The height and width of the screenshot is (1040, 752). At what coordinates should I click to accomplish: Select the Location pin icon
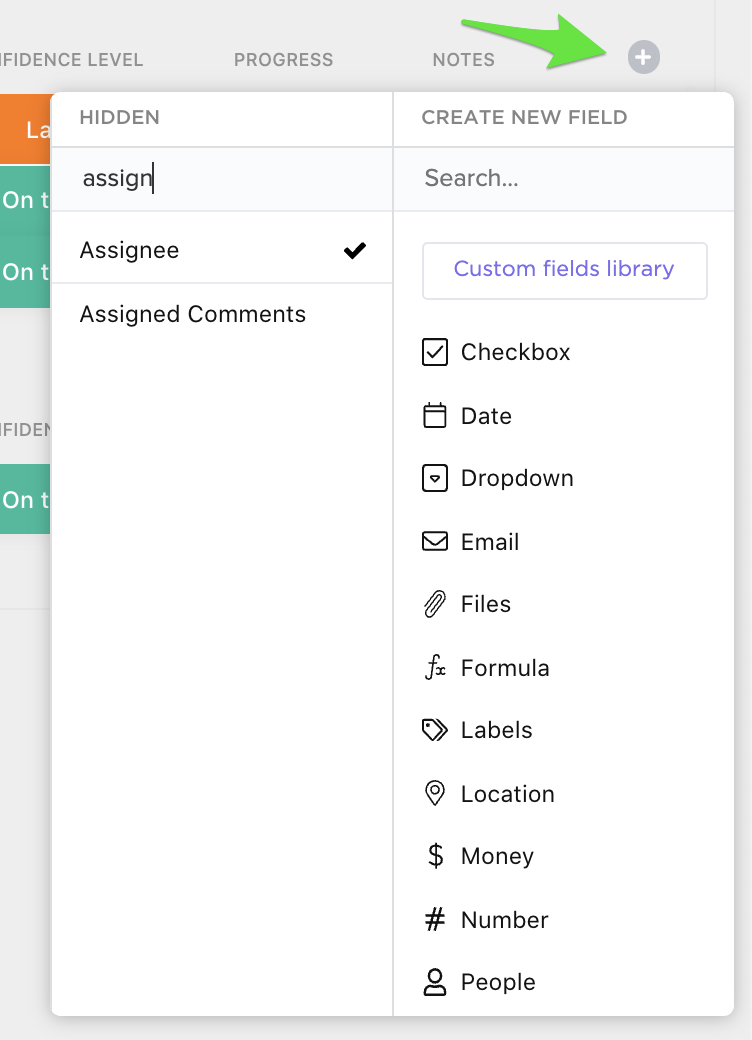coord(435,794)
